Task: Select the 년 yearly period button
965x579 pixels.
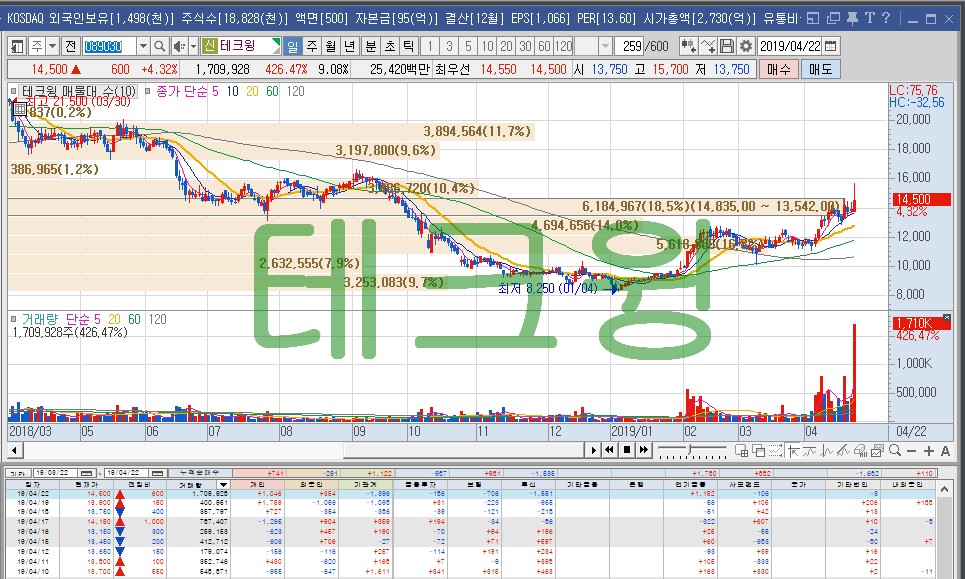Action: 350,46
